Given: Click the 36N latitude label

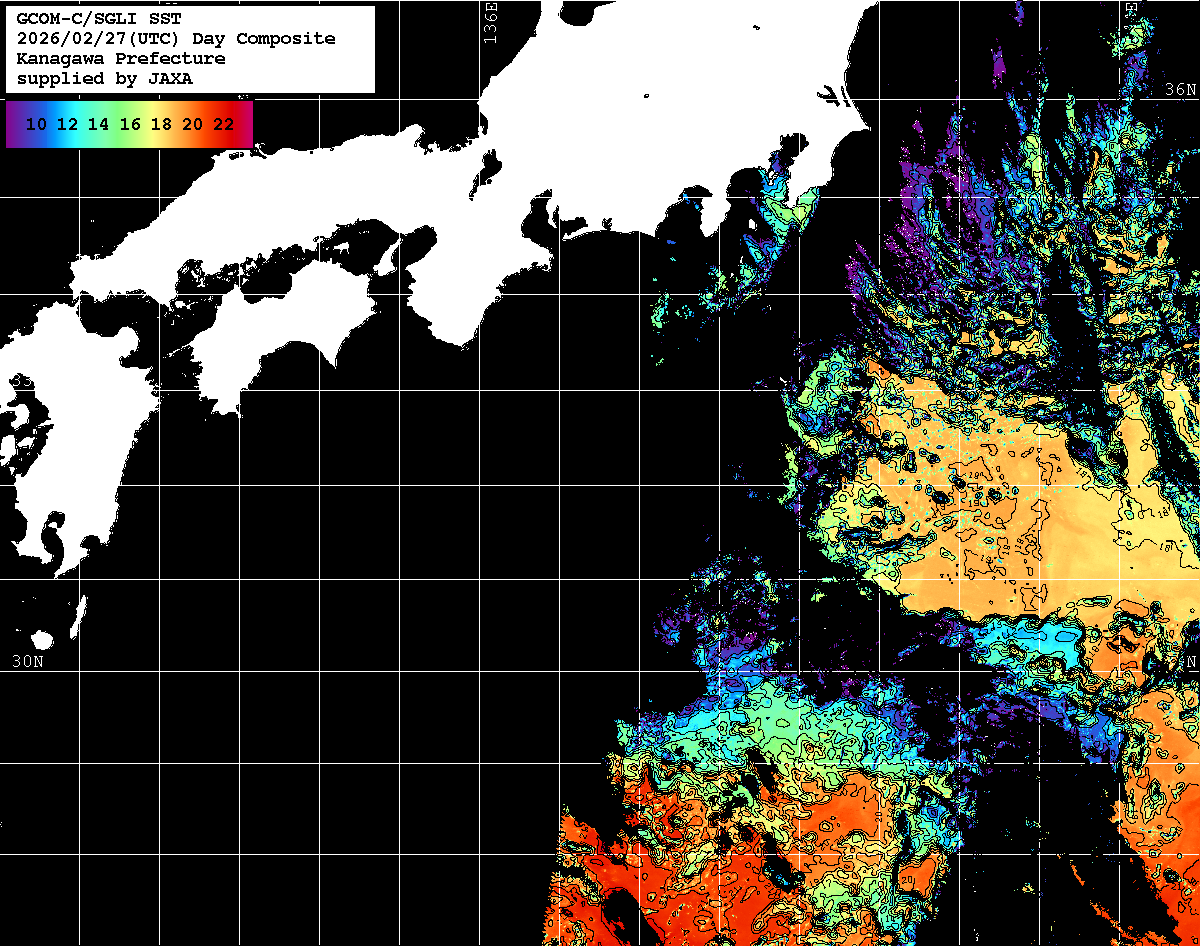Looking at the screenshot, I should (x=1181, y=90).
